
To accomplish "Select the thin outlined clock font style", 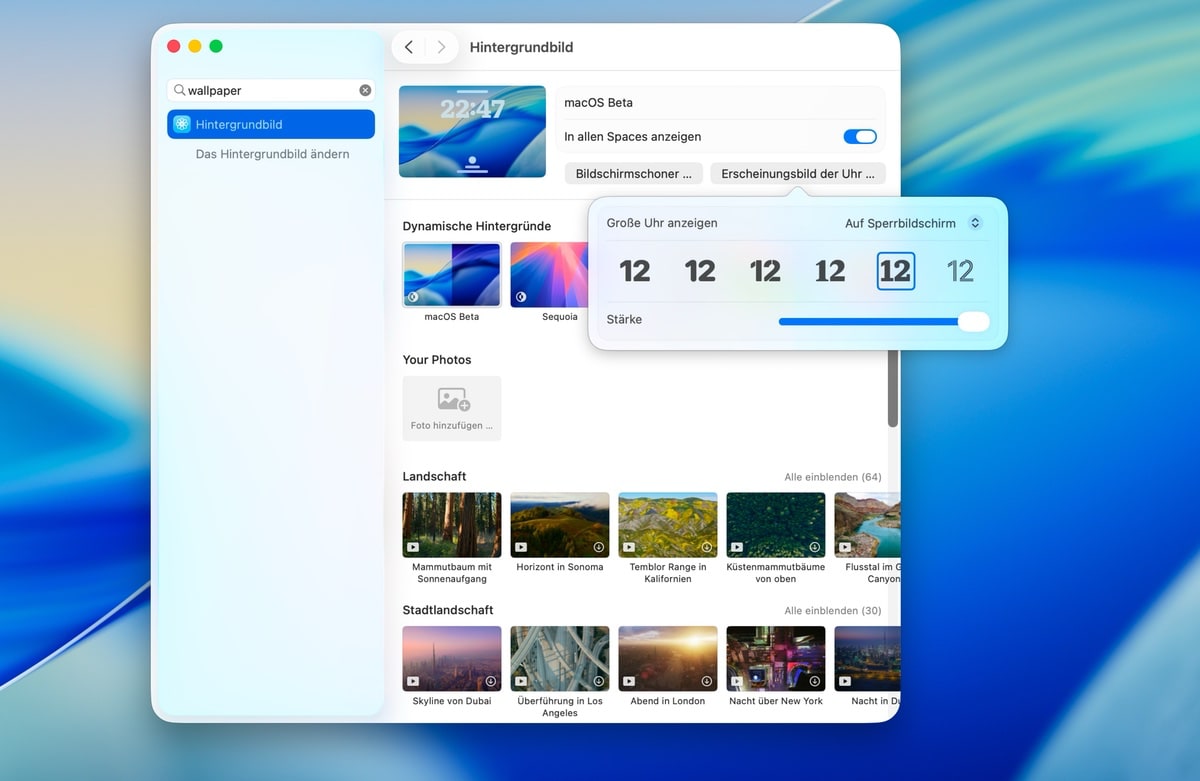I will pos(960,271).
